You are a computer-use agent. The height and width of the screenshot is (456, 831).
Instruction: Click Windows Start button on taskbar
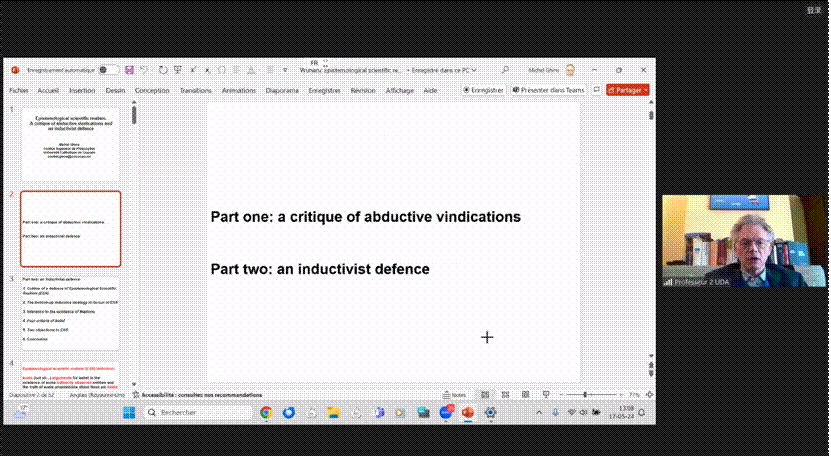coord(129,412)
